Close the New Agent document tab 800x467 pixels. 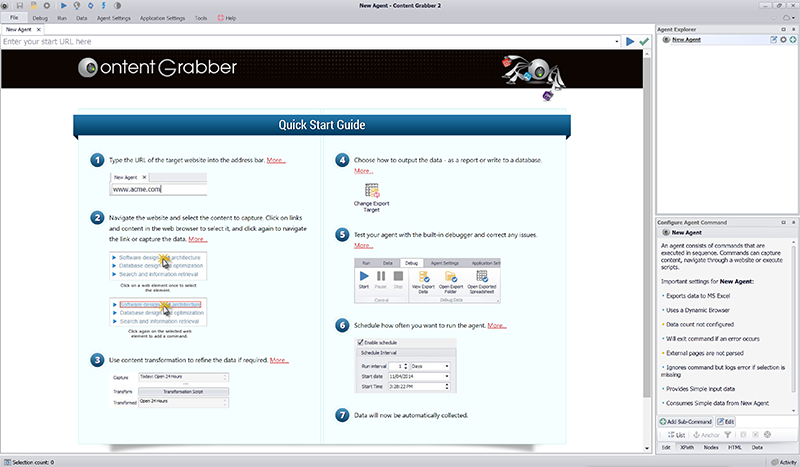(38, 30)
